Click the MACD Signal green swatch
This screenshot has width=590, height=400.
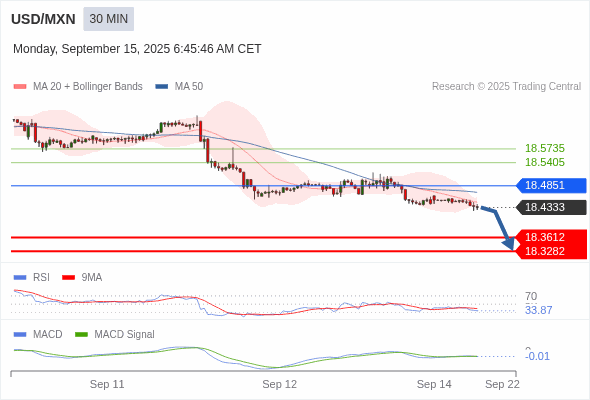81,334
